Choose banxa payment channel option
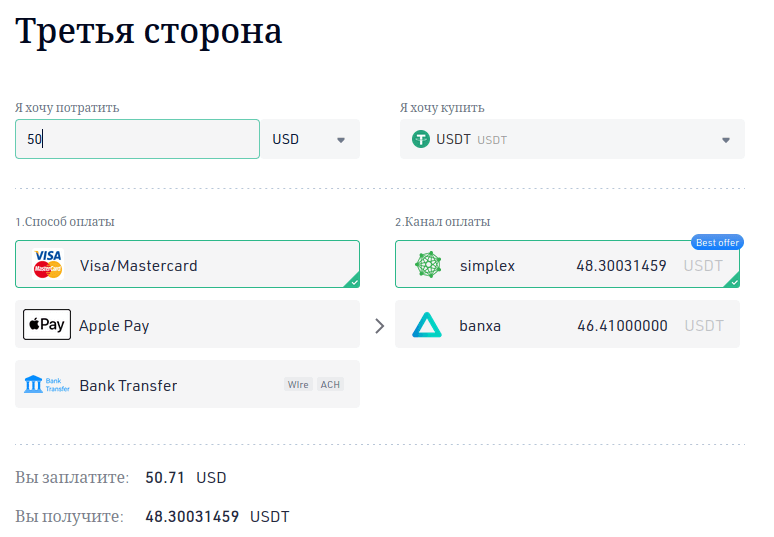774x537 pixels. pyautogui.click(x=567, y=325)
